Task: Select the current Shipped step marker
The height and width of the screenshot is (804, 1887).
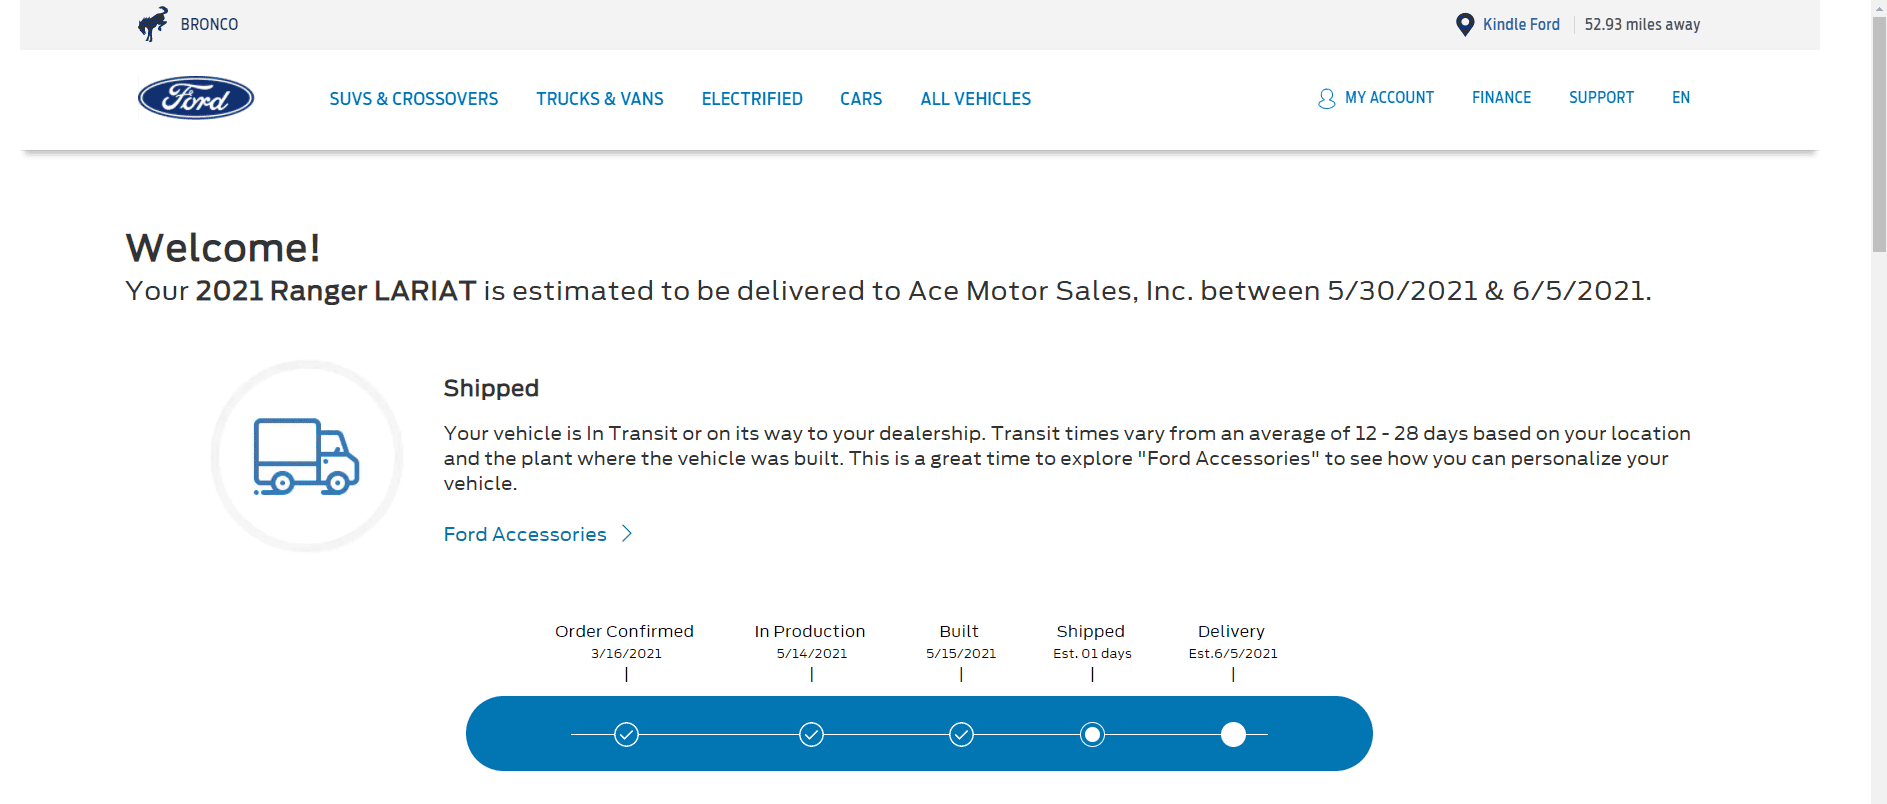Action: (x=1093, y=735)
